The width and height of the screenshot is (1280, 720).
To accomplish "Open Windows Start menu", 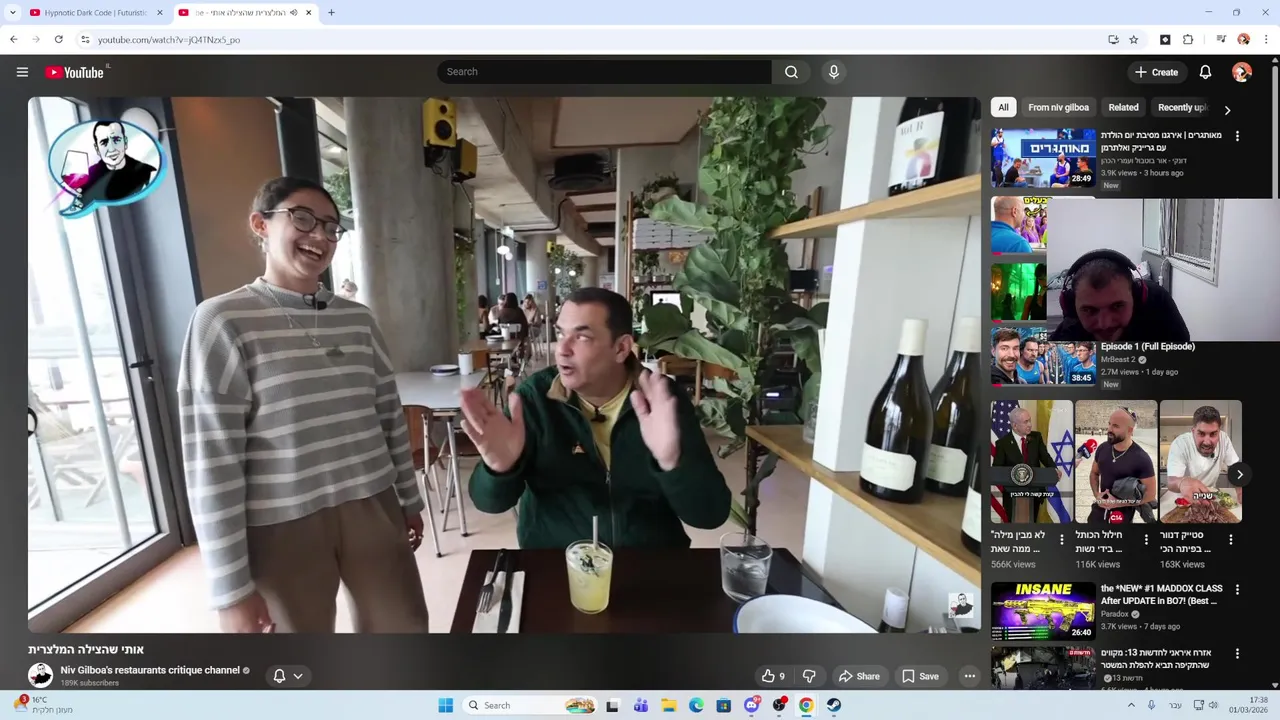I will 446,705.
